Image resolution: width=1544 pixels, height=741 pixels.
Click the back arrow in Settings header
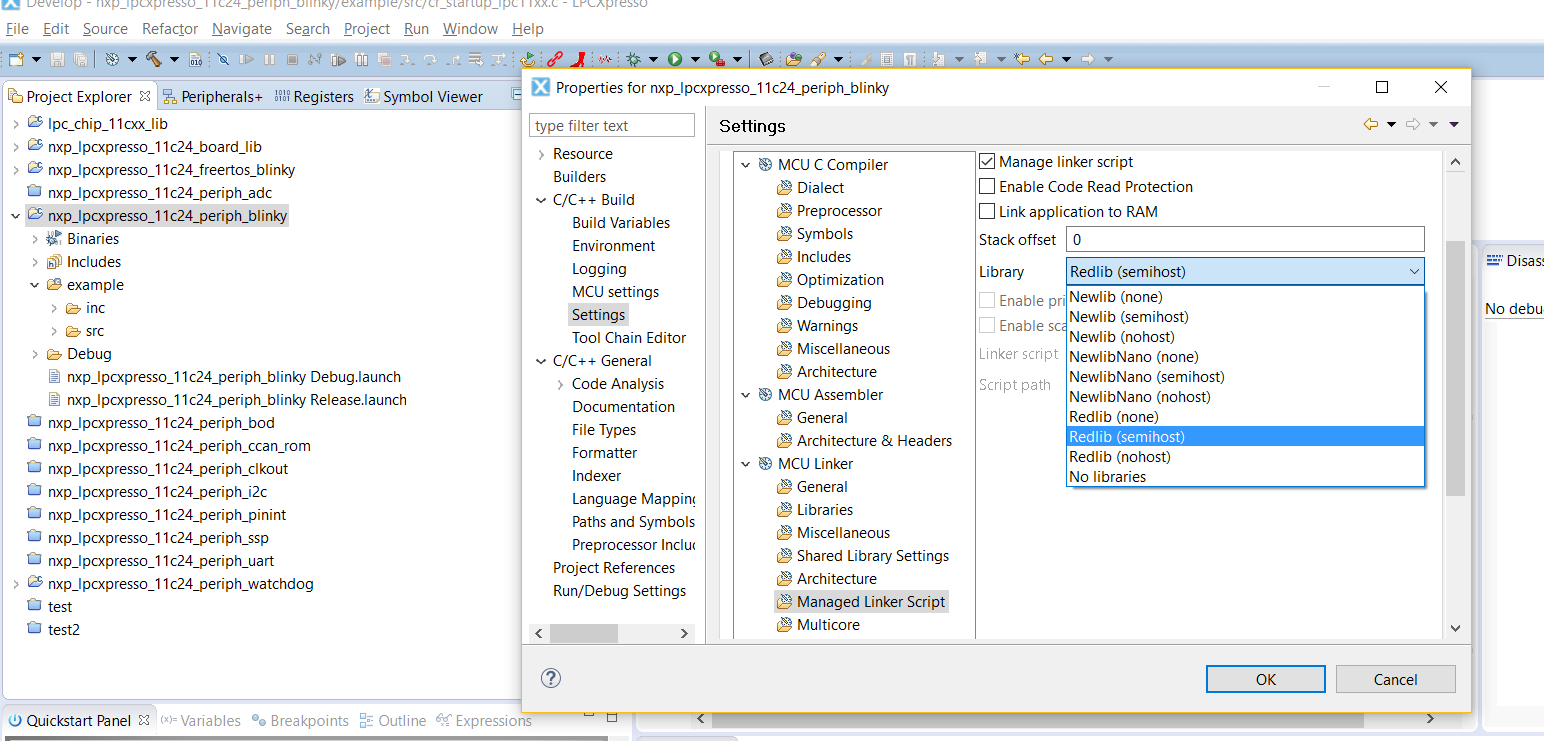click(1371, 125)
